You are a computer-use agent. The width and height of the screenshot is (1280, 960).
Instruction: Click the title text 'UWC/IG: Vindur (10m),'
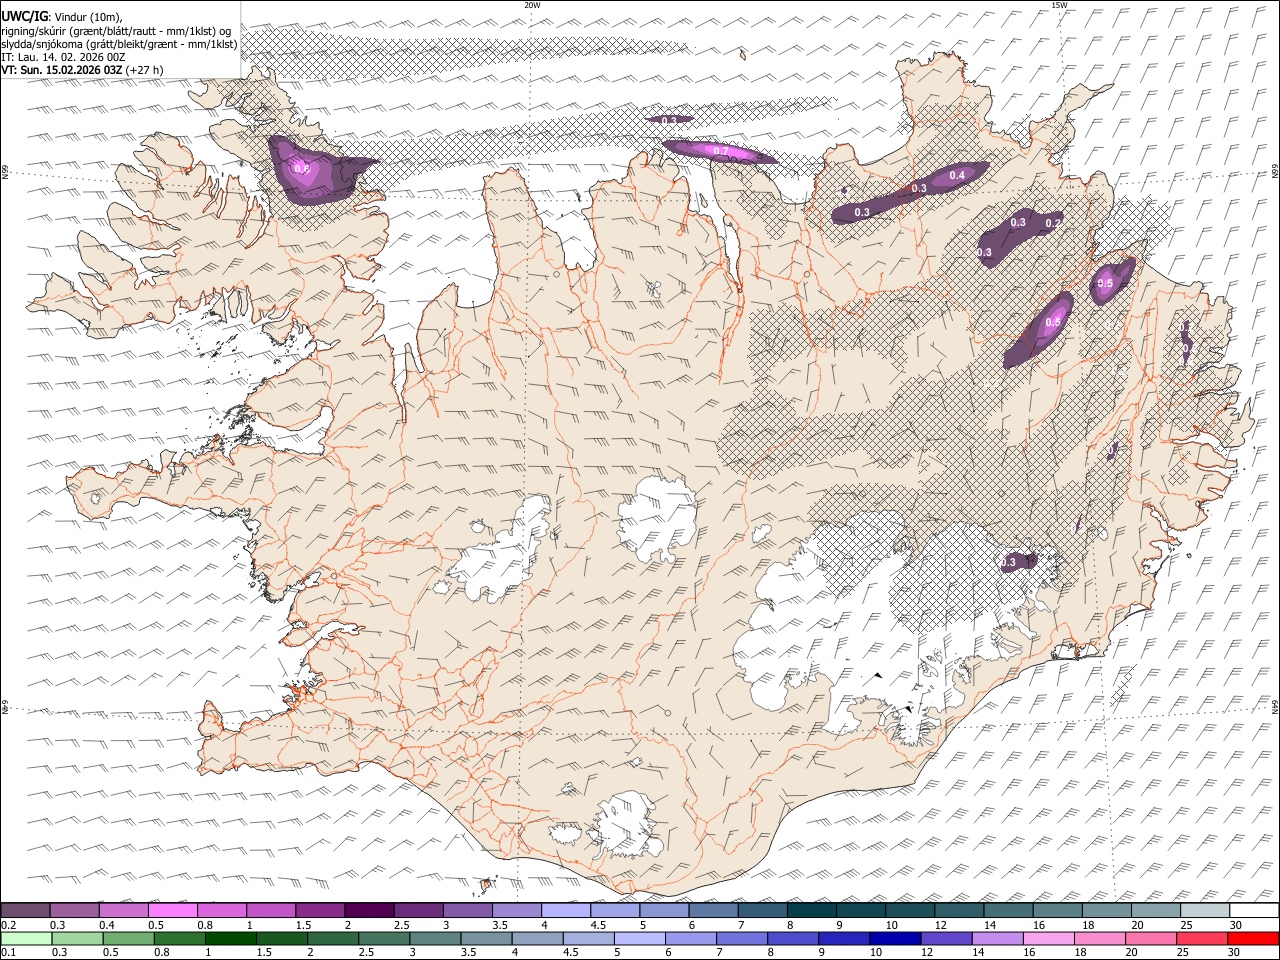point(62,16)
